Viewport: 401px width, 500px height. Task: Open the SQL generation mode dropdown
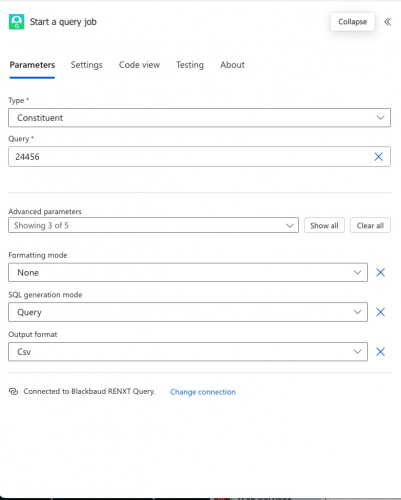pos(188,312)
